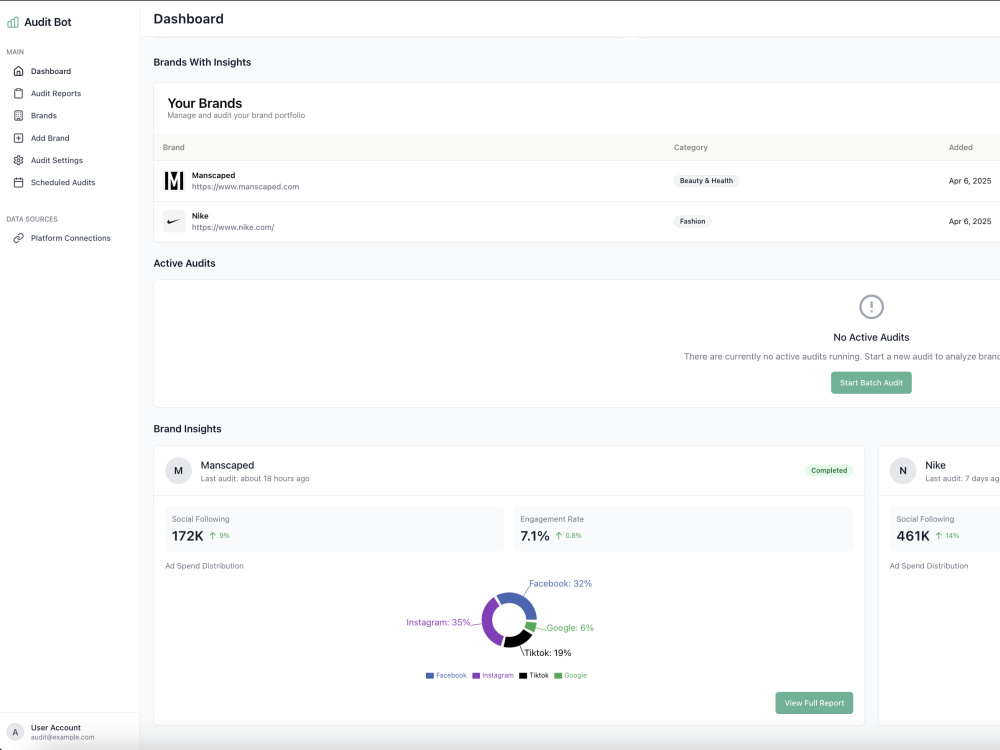Click the Start Batch Audit button
This screenshot has width=1000, height=750.
coord(871,383)
